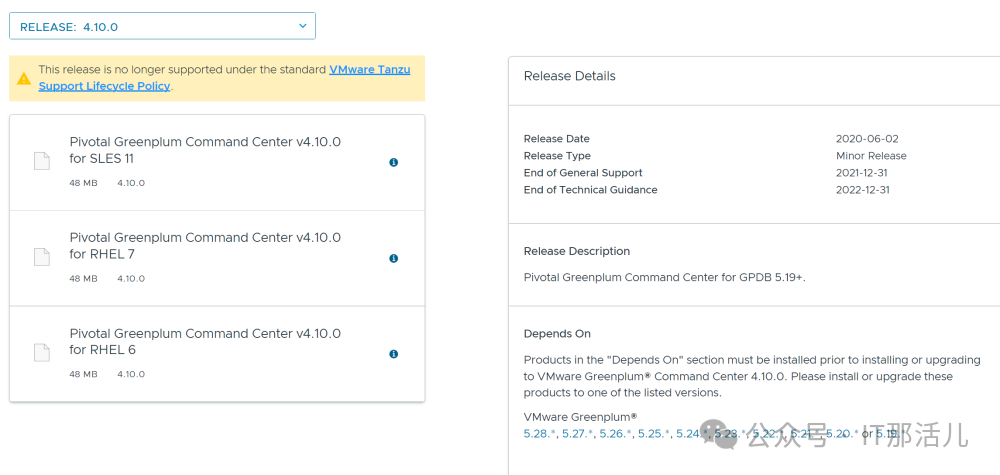Open the Greenplum 5.26.* version link

pyautogui.click(x=616, y=434)
